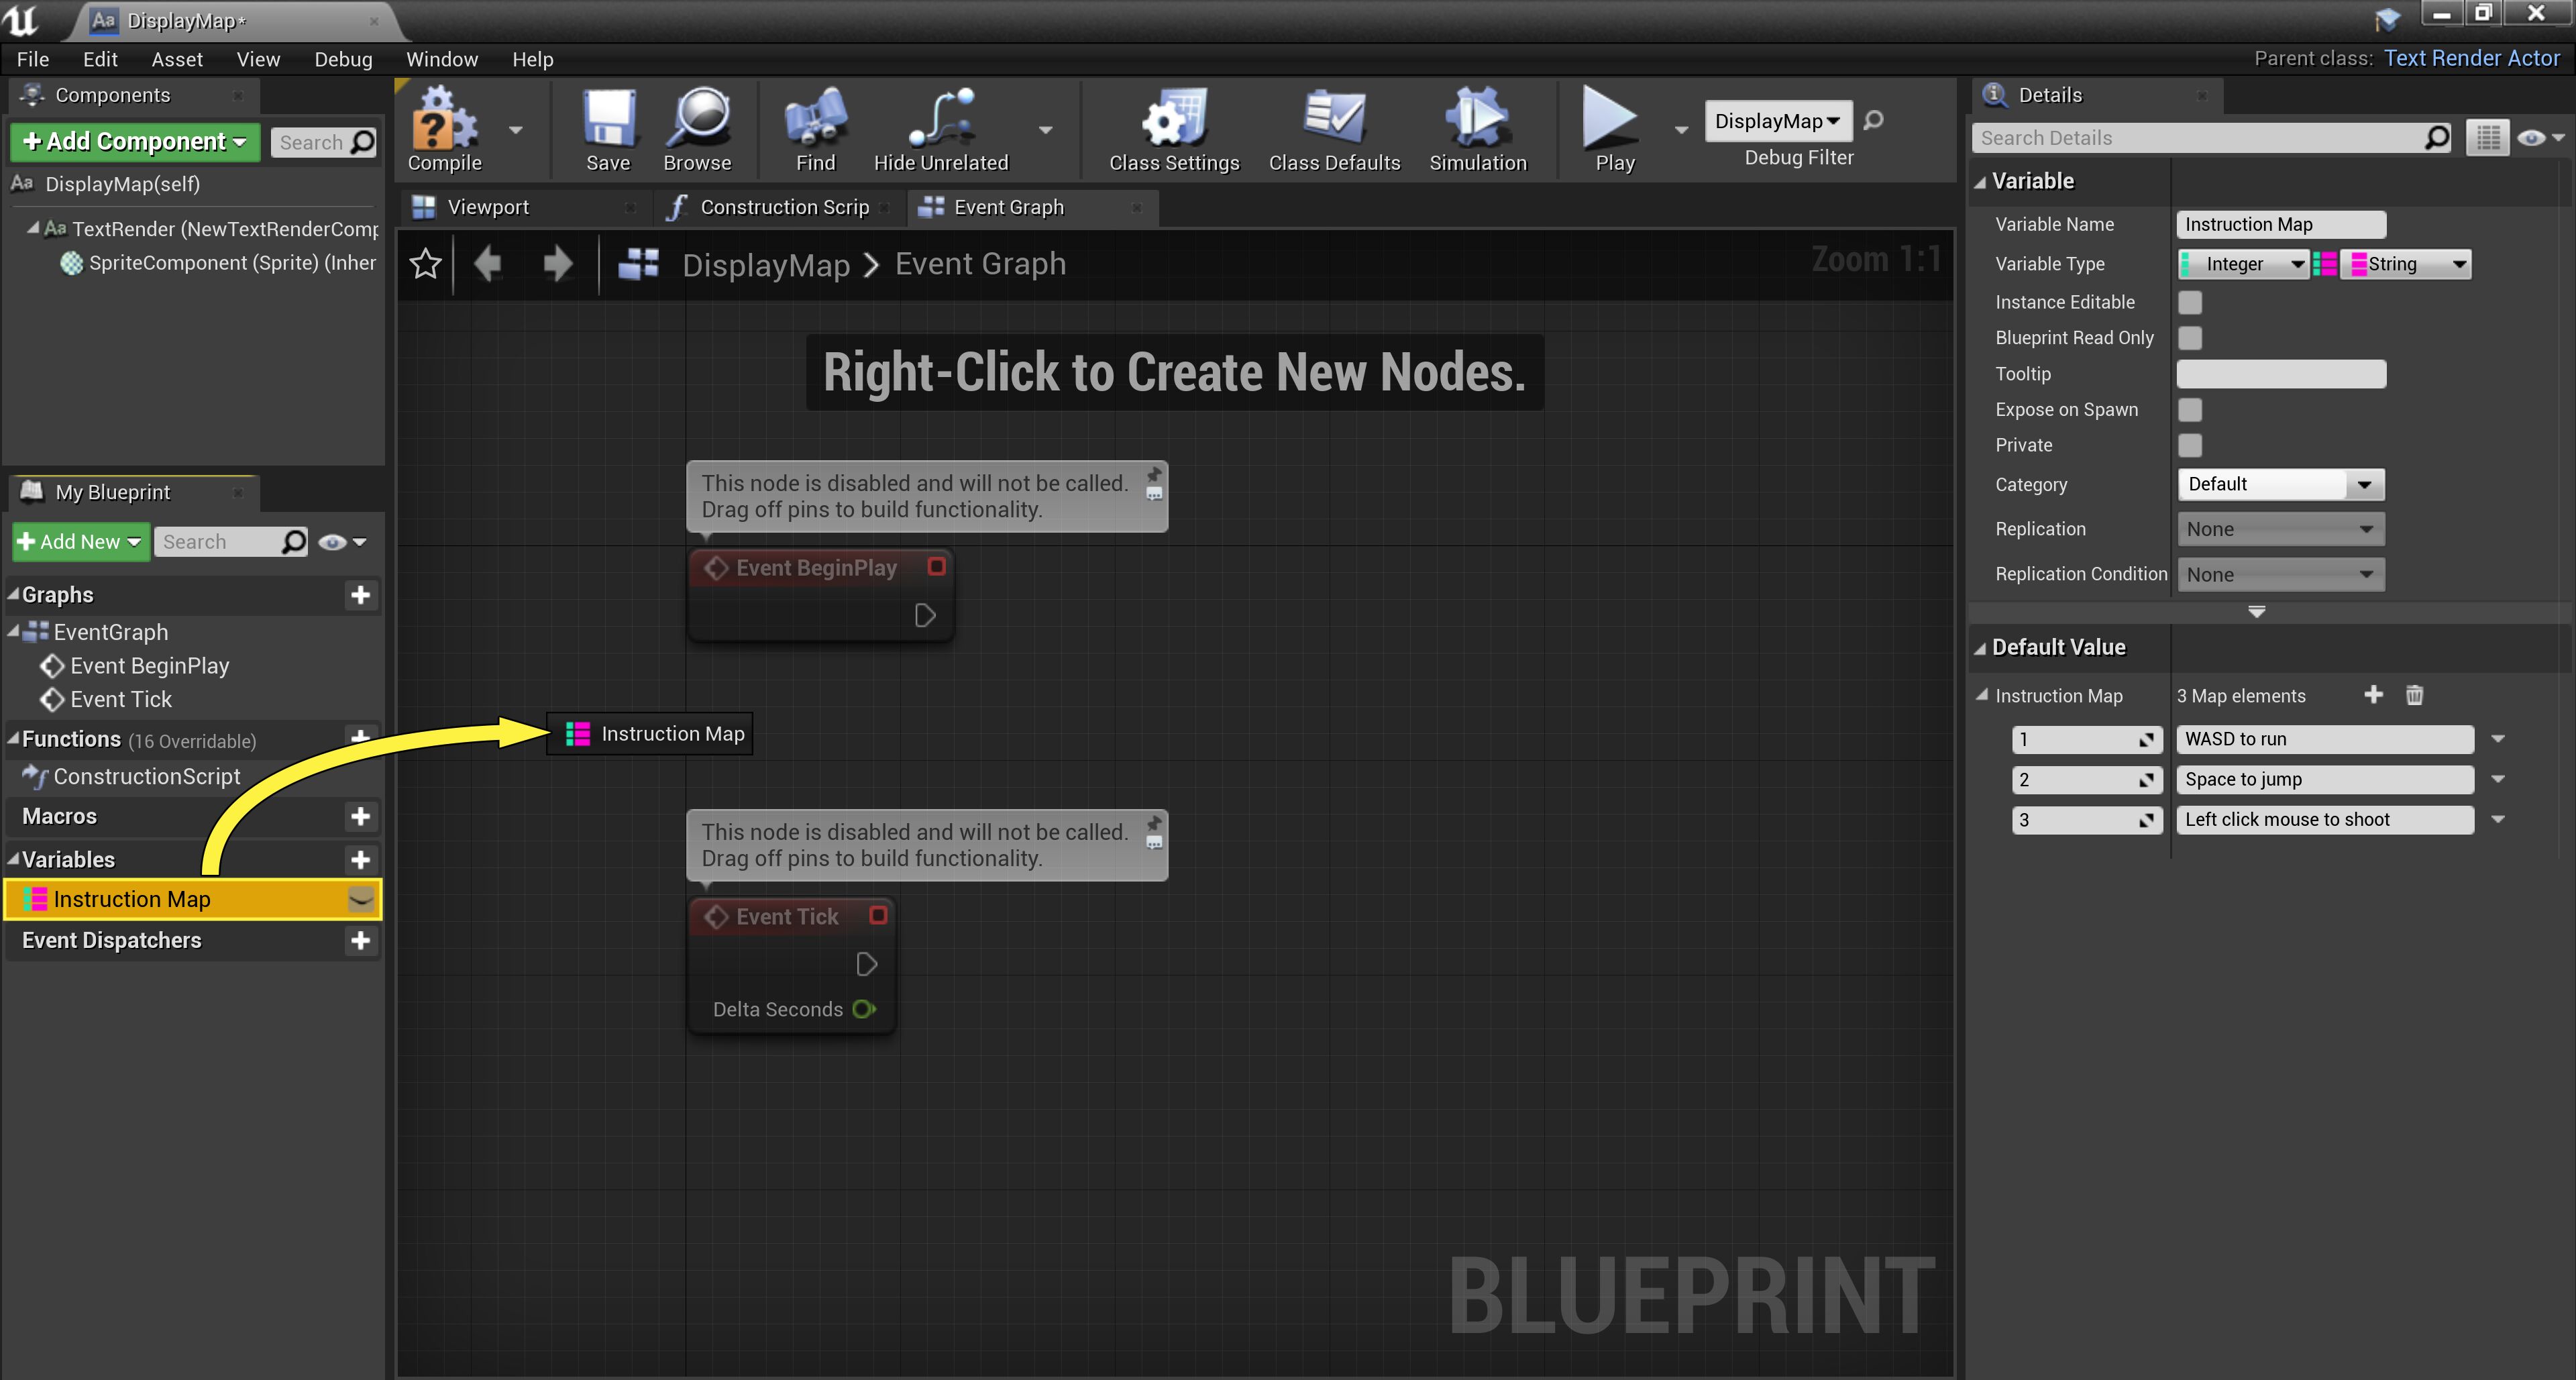The width and height of the screenshot is (2576, 1380).
Task: Collapse the Variables section in My Blueprint
Action: 14,860
